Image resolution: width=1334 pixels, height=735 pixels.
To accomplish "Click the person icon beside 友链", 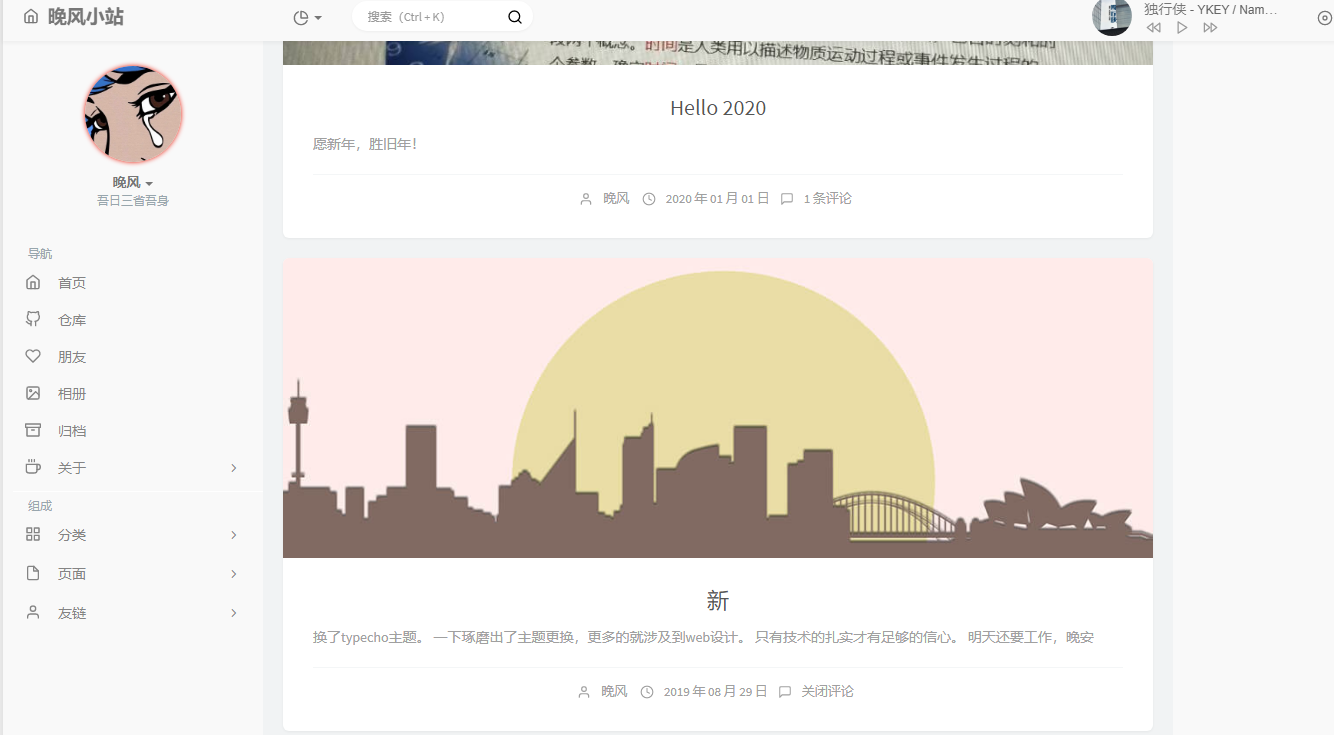I will coord(33,612).
